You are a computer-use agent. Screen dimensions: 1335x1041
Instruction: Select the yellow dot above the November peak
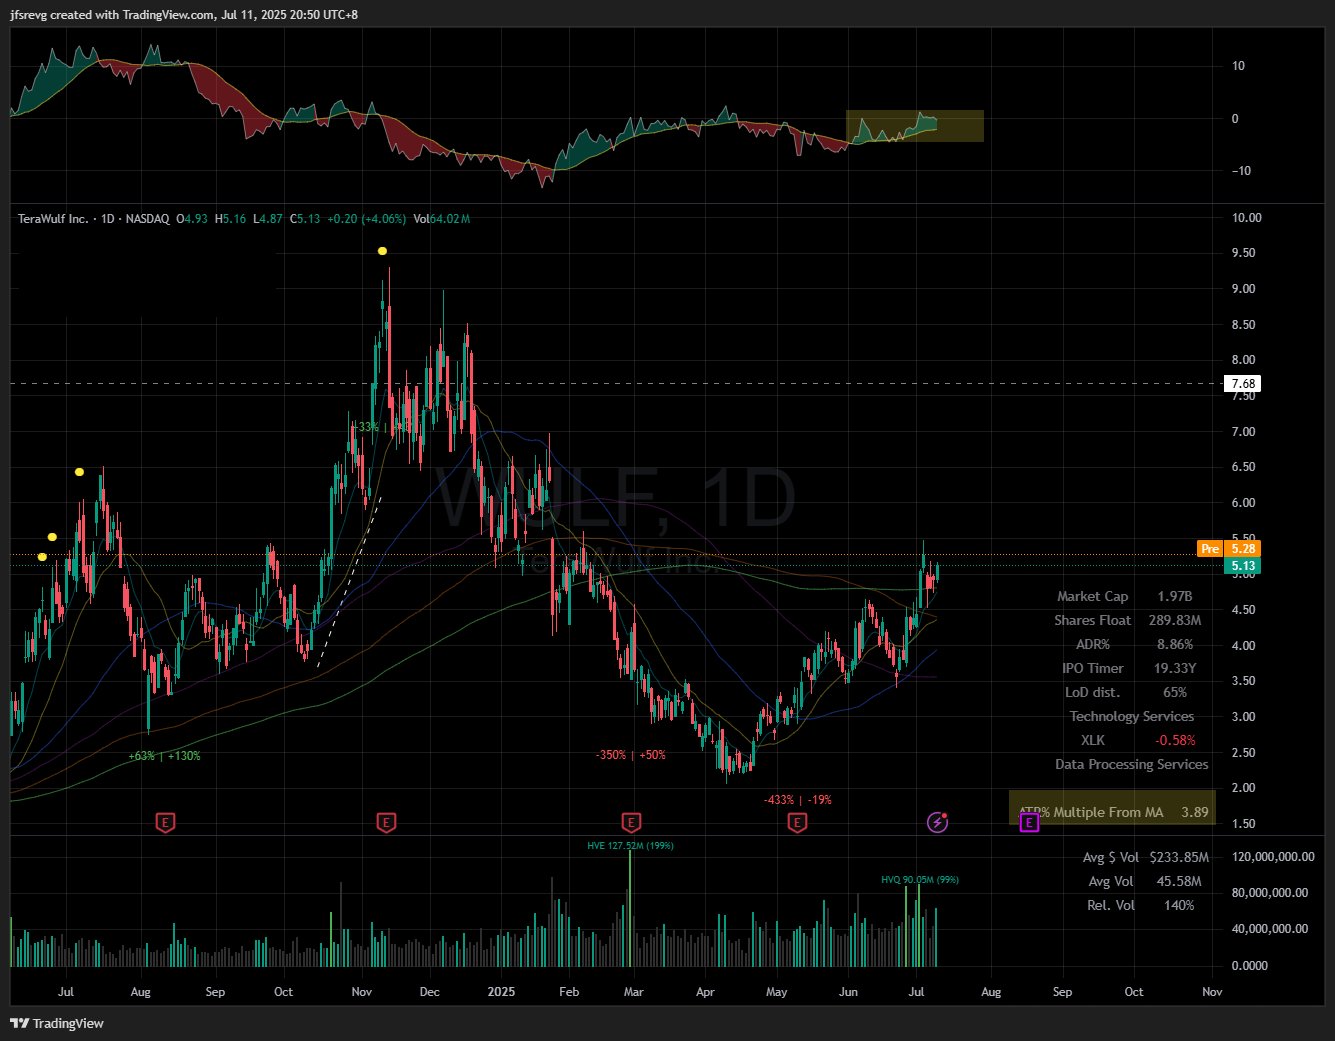[382, 251]
